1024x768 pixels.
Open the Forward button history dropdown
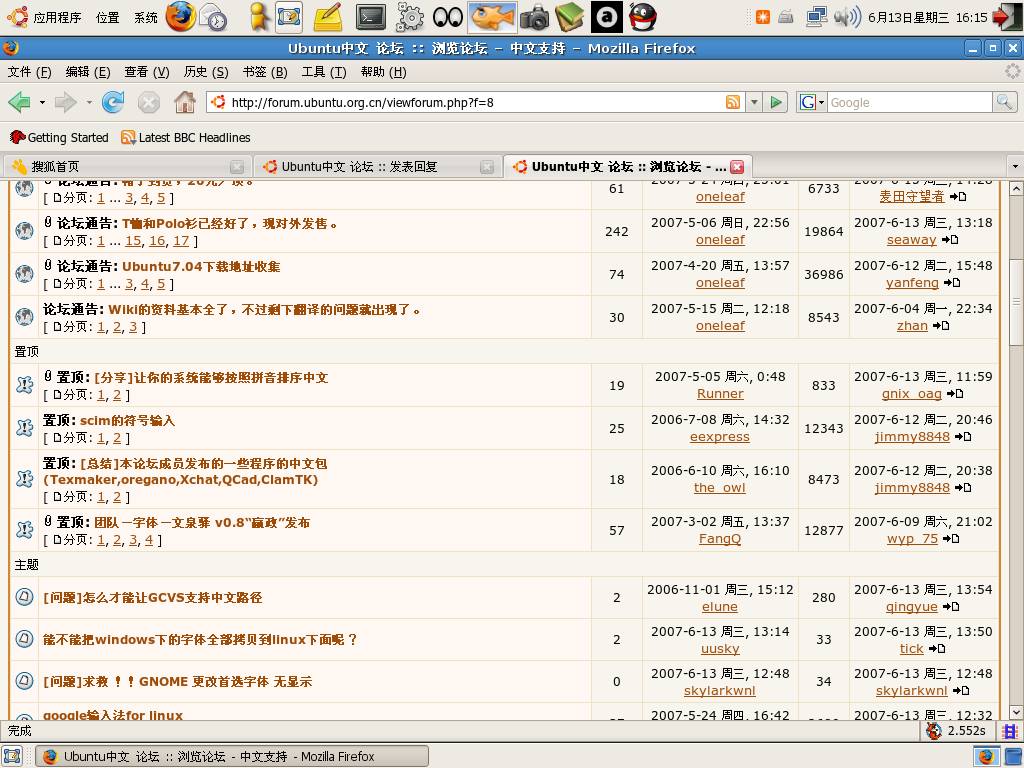pos(89,103)
